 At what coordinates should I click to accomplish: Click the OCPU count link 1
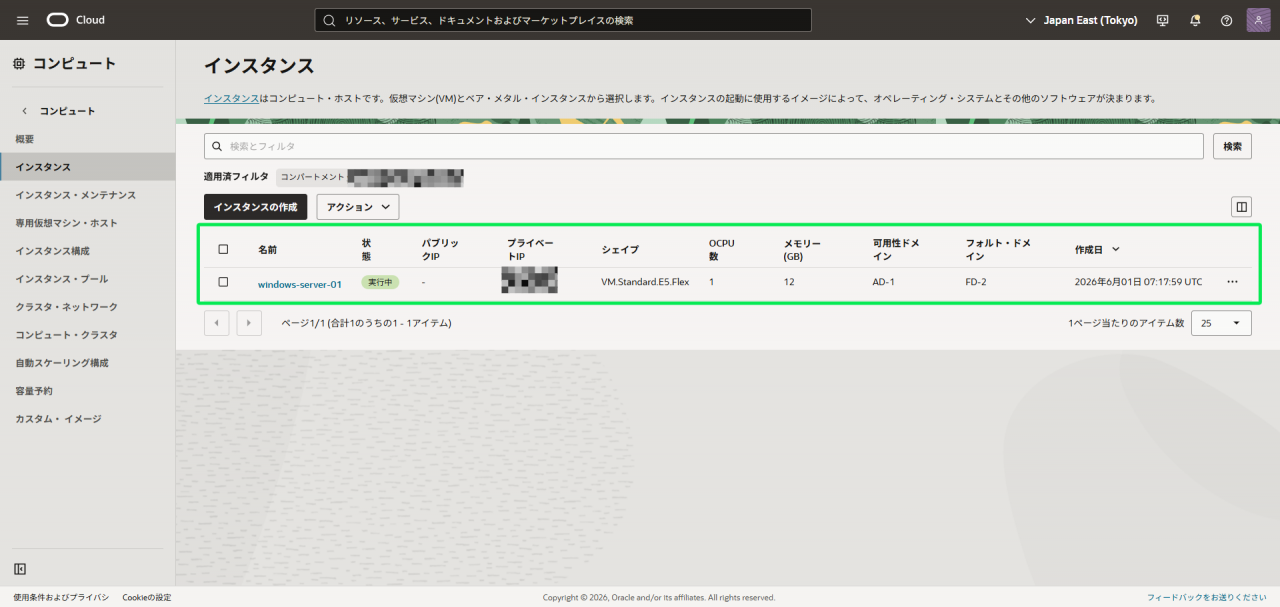pyautogui.click(x=712, y=282)
